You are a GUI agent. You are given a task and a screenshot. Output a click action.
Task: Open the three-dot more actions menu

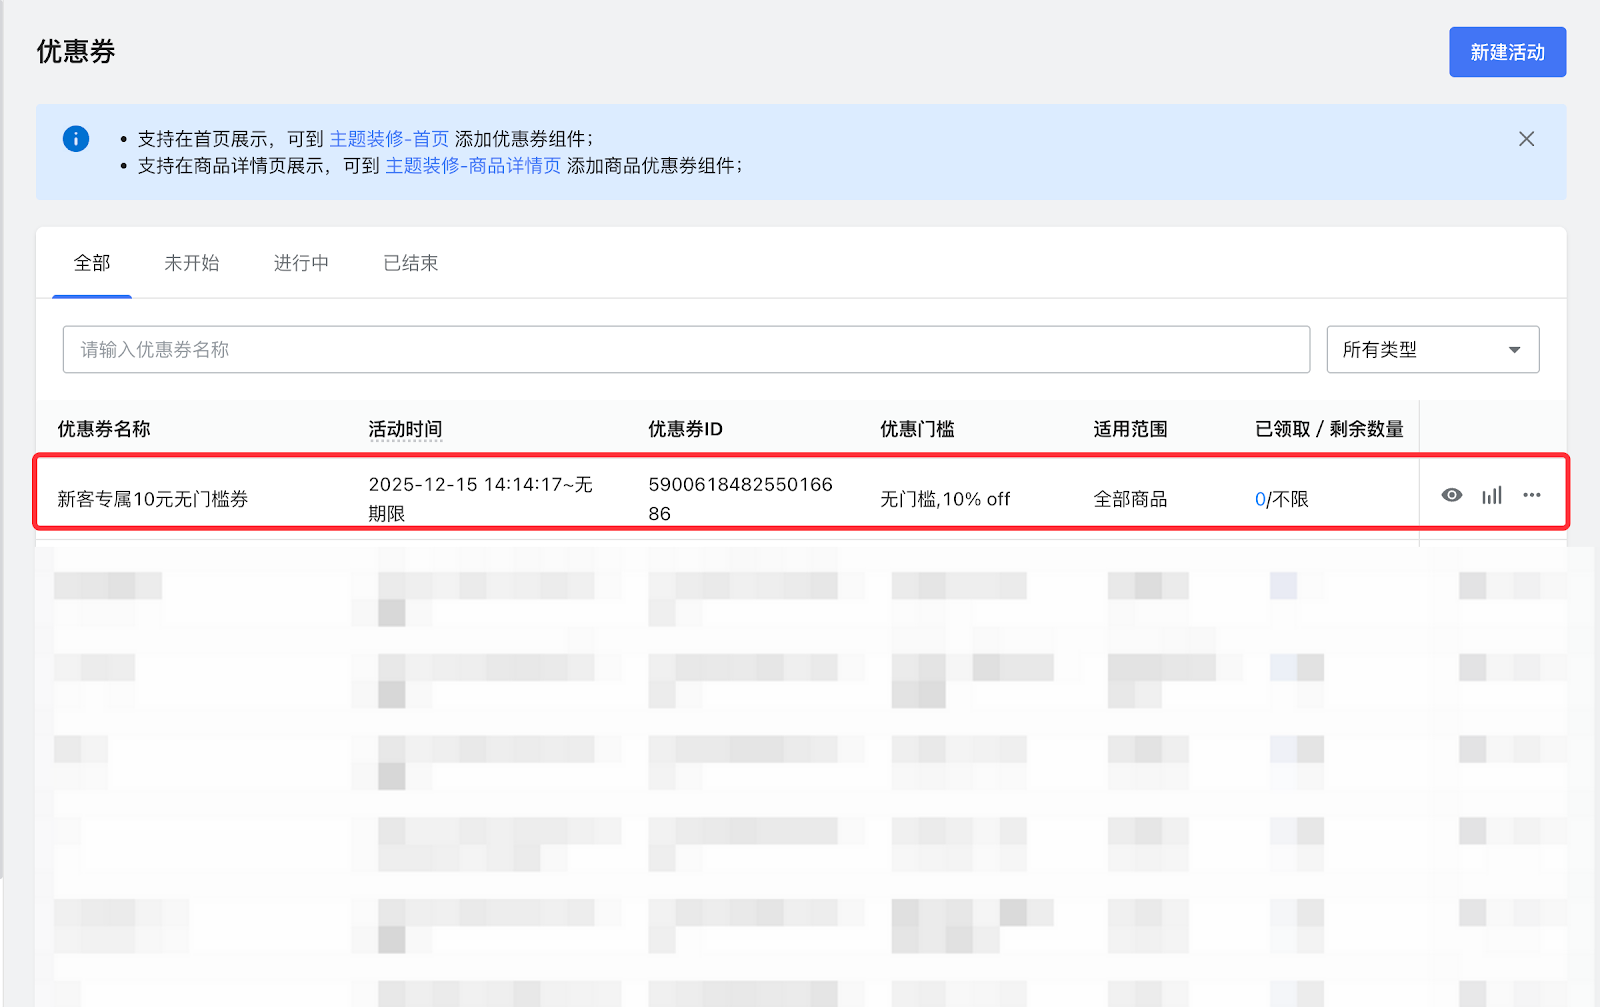click(x=1531, y=495)
